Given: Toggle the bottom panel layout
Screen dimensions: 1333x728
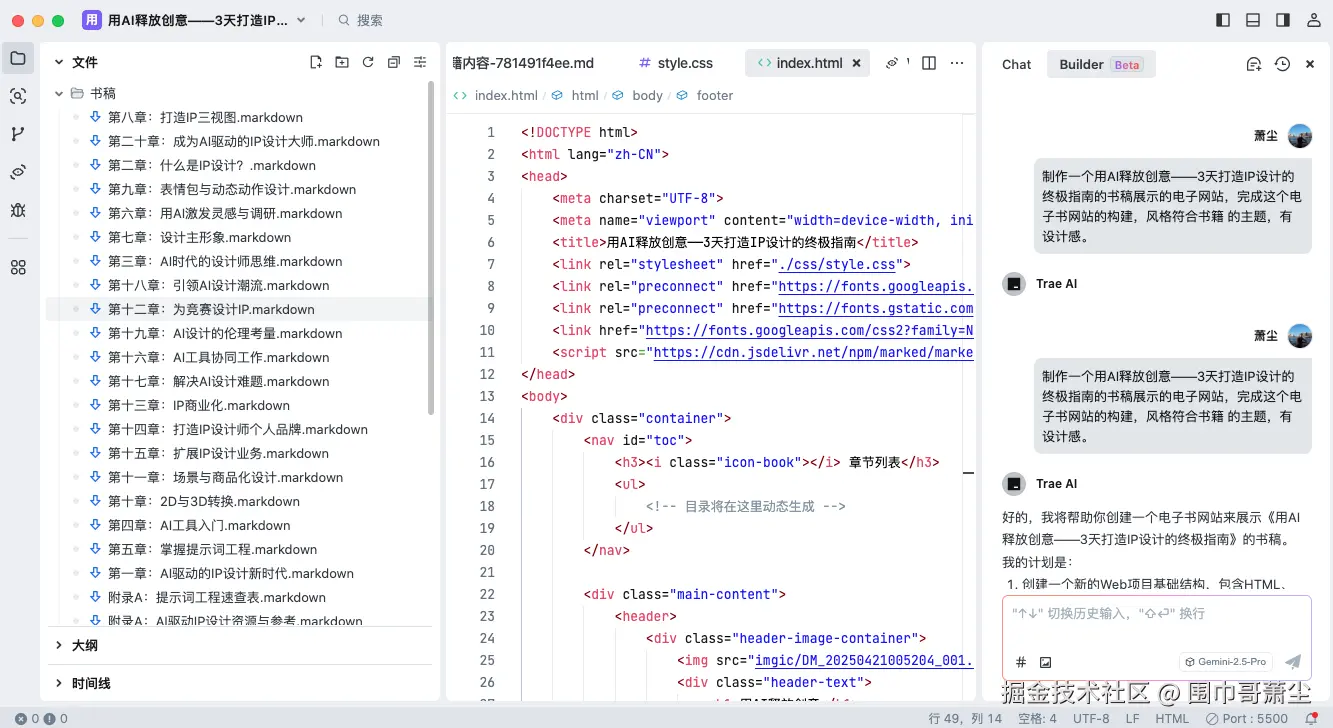Looking at the screenshot, I should tap(1253, 20).
